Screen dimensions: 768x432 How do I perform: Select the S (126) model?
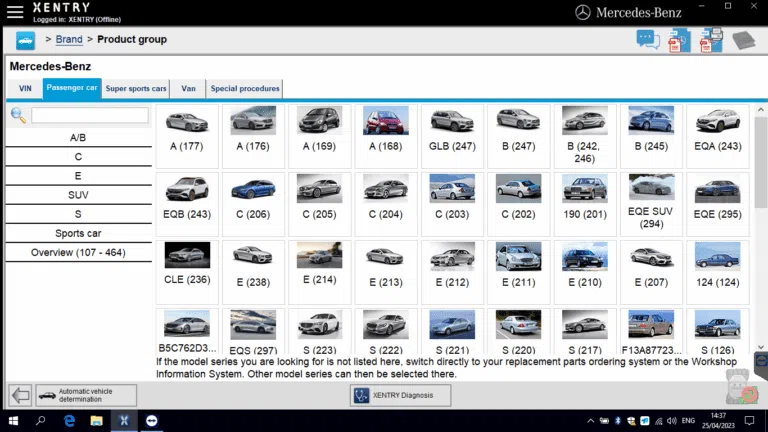pos(718,332)
